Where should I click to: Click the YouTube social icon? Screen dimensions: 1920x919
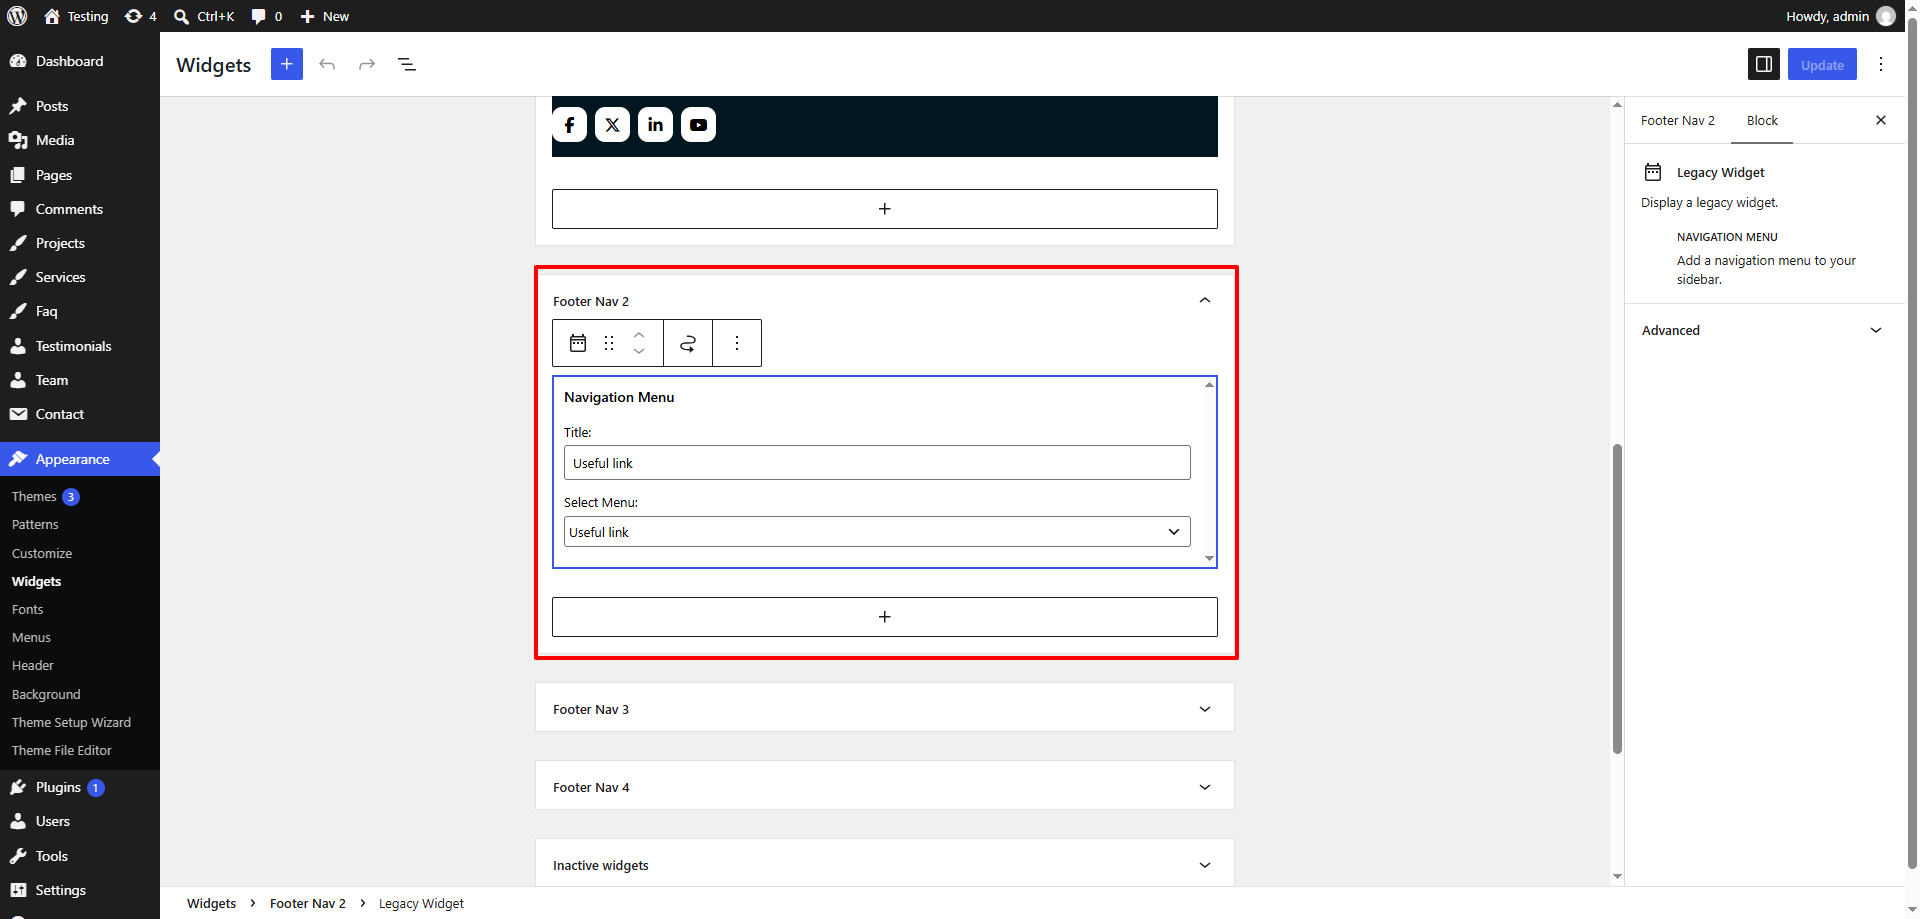[x=698, y=125]
